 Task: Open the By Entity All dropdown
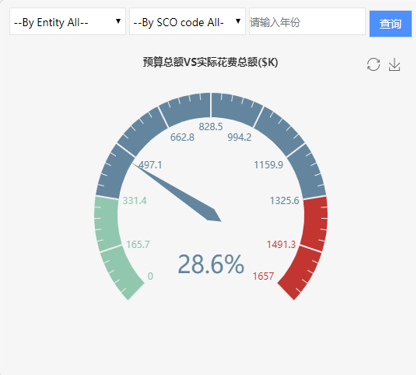[67, 22]
